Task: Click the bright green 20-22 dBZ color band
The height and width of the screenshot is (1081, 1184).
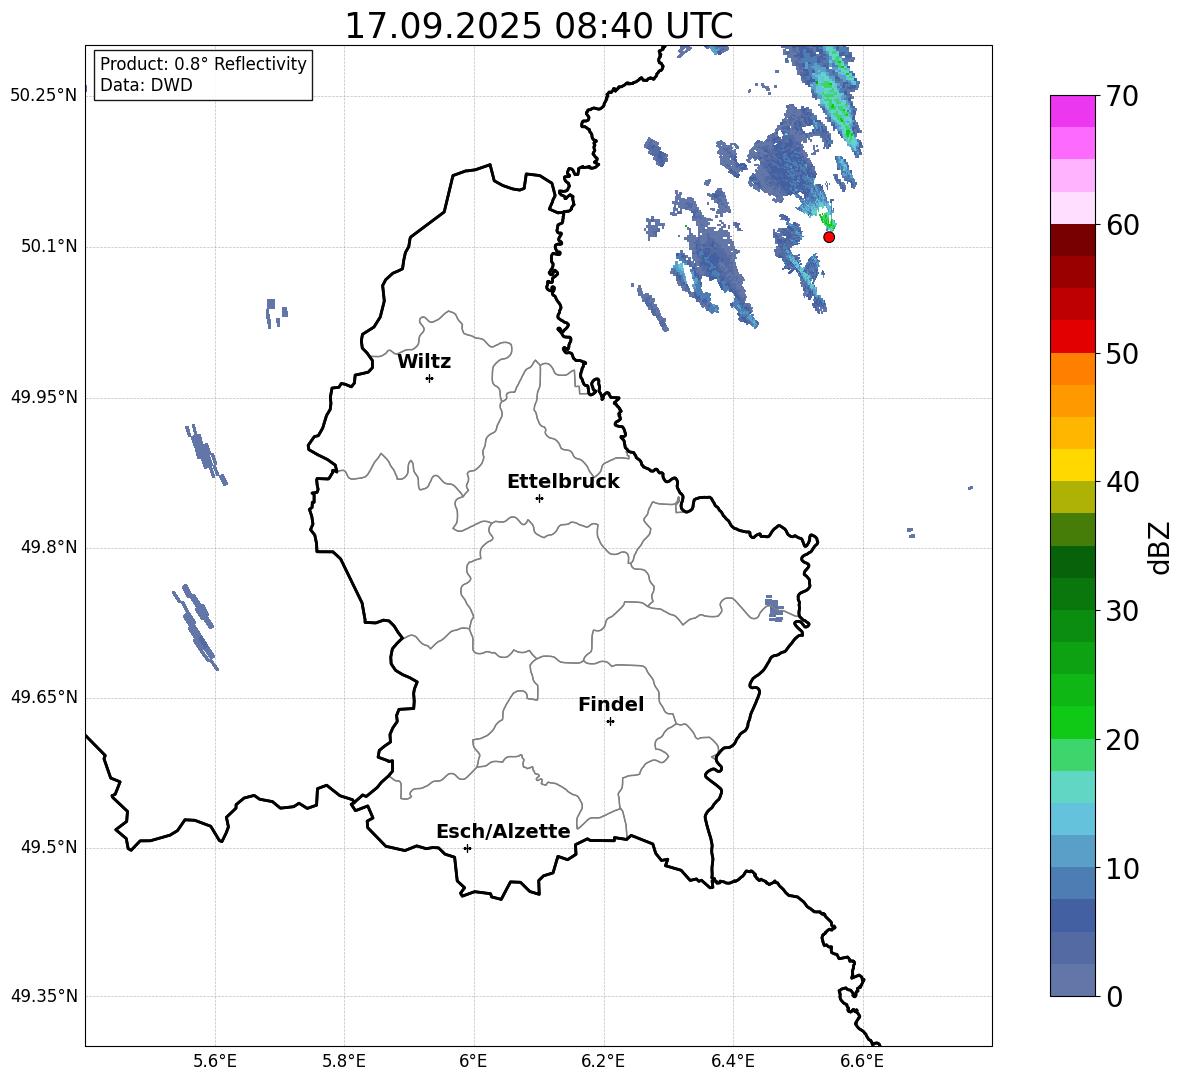Action: [x=1073, y=722]
